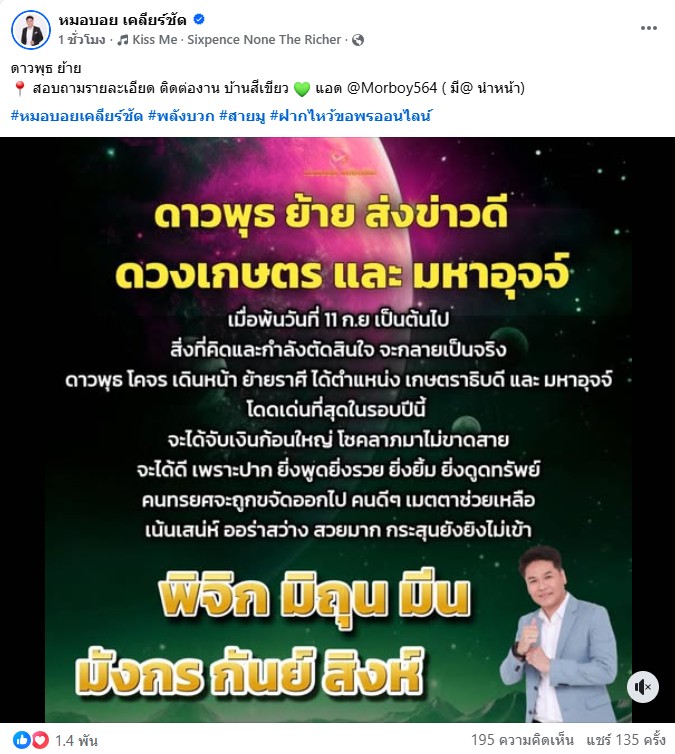The width and height of the screenshot is (675, 754).
Task: Unmute the video with the speaker icon
Action: click(642, 687)
